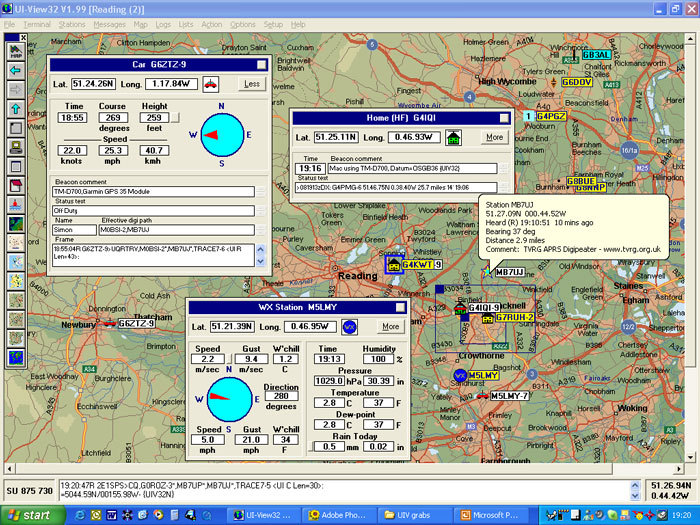Click the computer terminal toolbar icon
The width and height of the screenshot is (700, 525).
[x=16, y=147]
